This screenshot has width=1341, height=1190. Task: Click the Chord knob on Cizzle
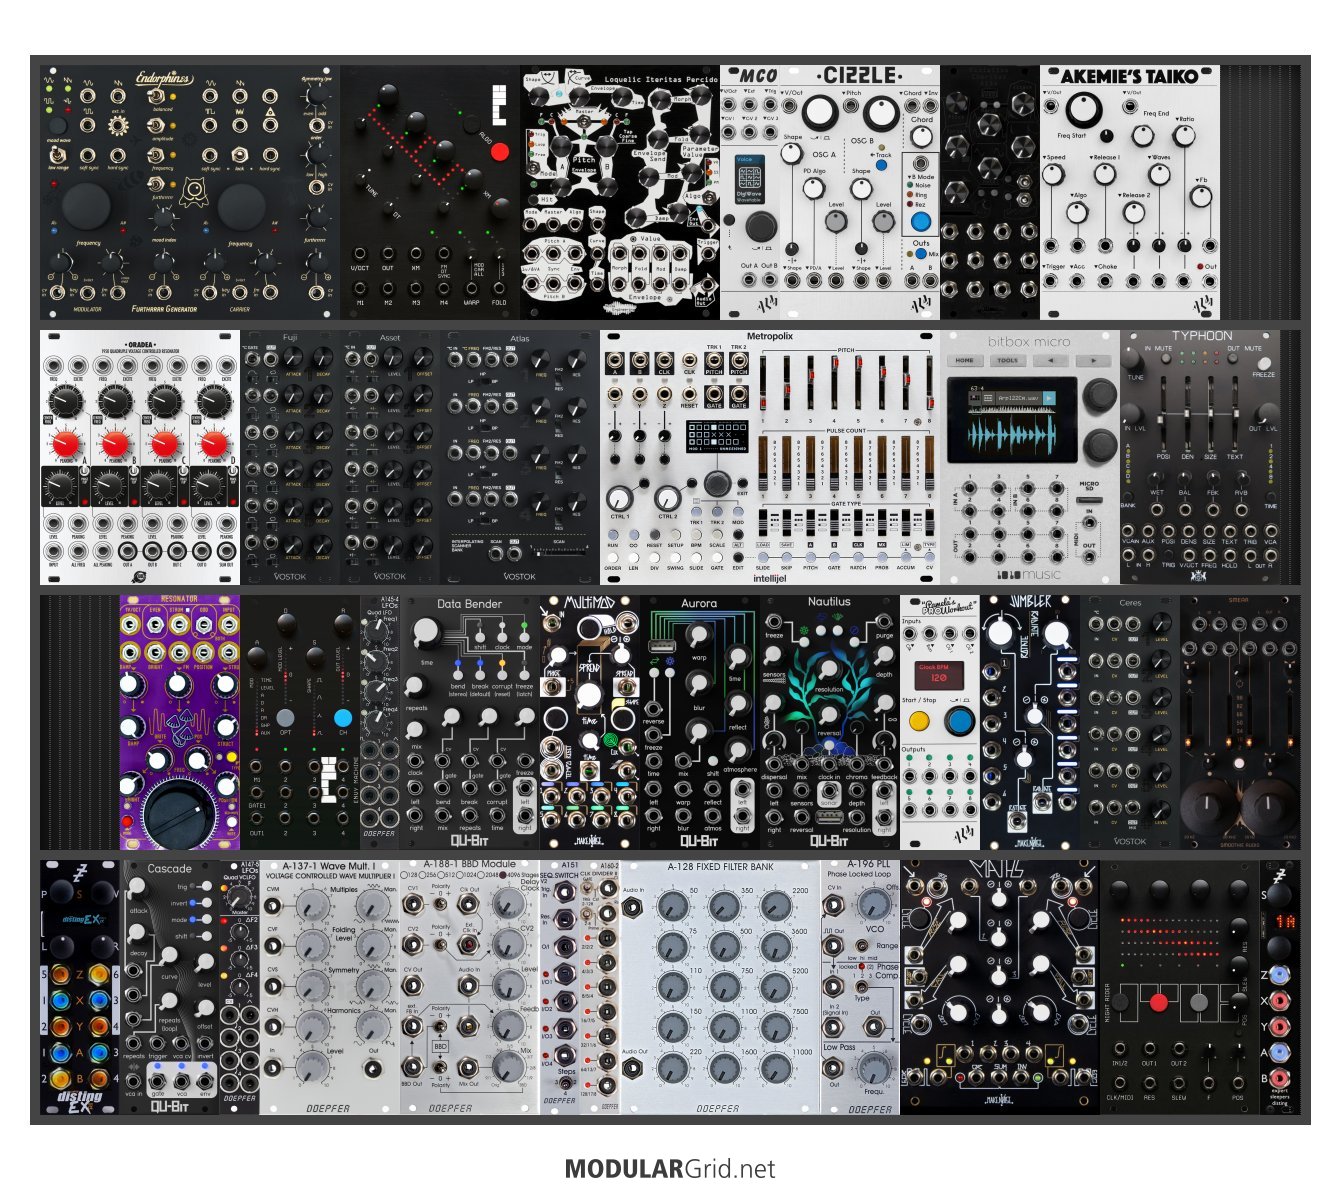click(x=920, y=138)
